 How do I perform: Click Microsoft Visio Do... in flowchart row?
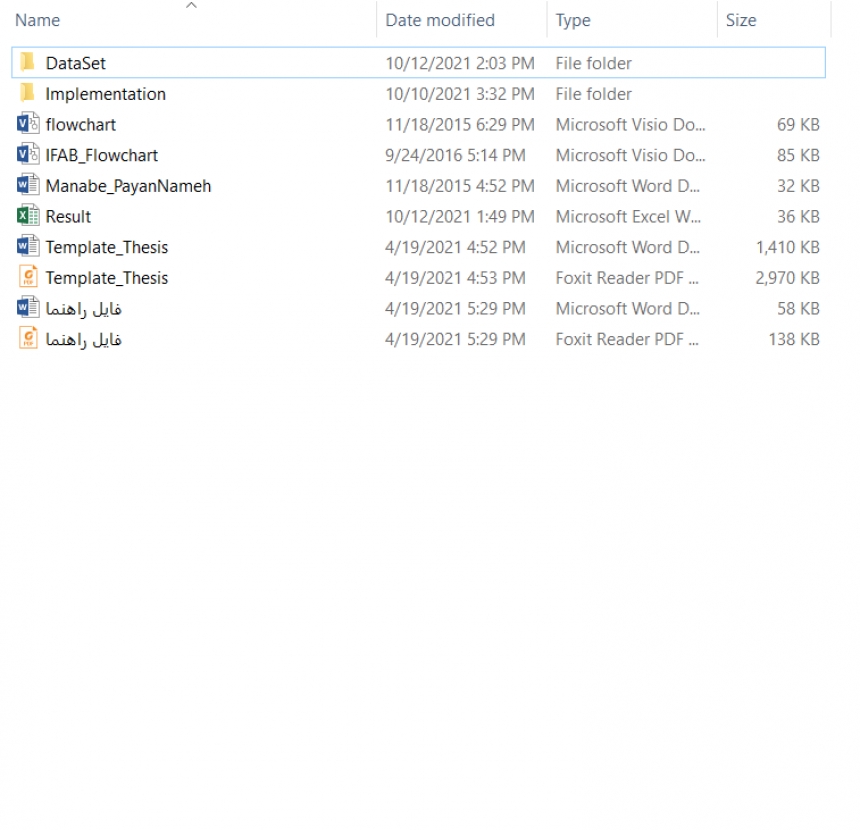click(x=630, y=125)
